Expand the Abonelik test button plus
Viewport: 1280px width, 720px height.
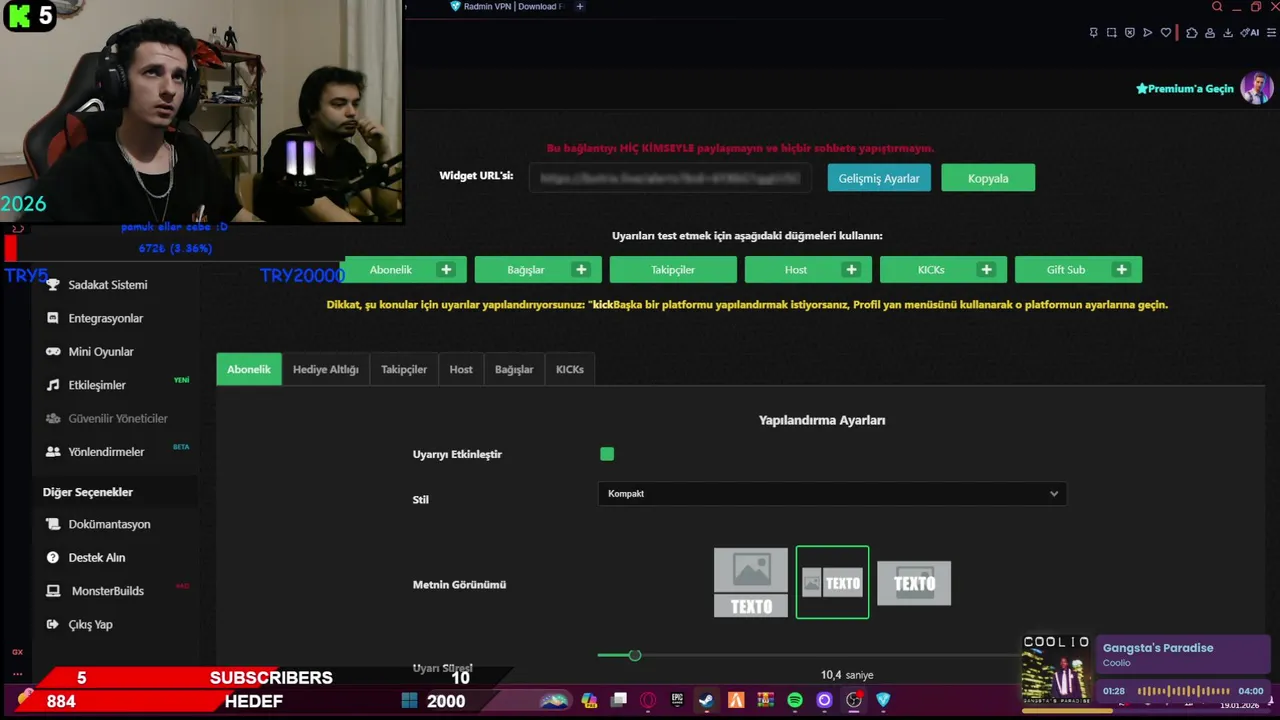tap(446, 270)
